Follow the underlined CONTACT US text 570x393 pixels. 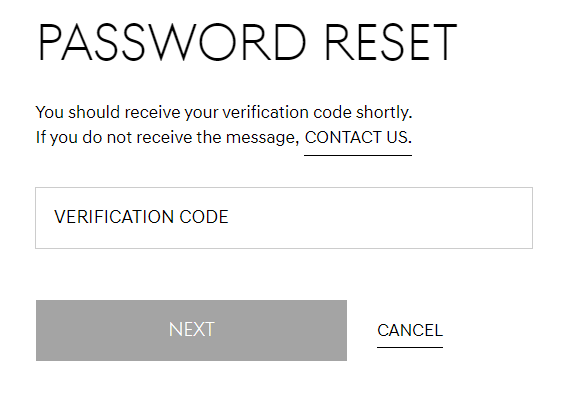click(x=358, y=138)
